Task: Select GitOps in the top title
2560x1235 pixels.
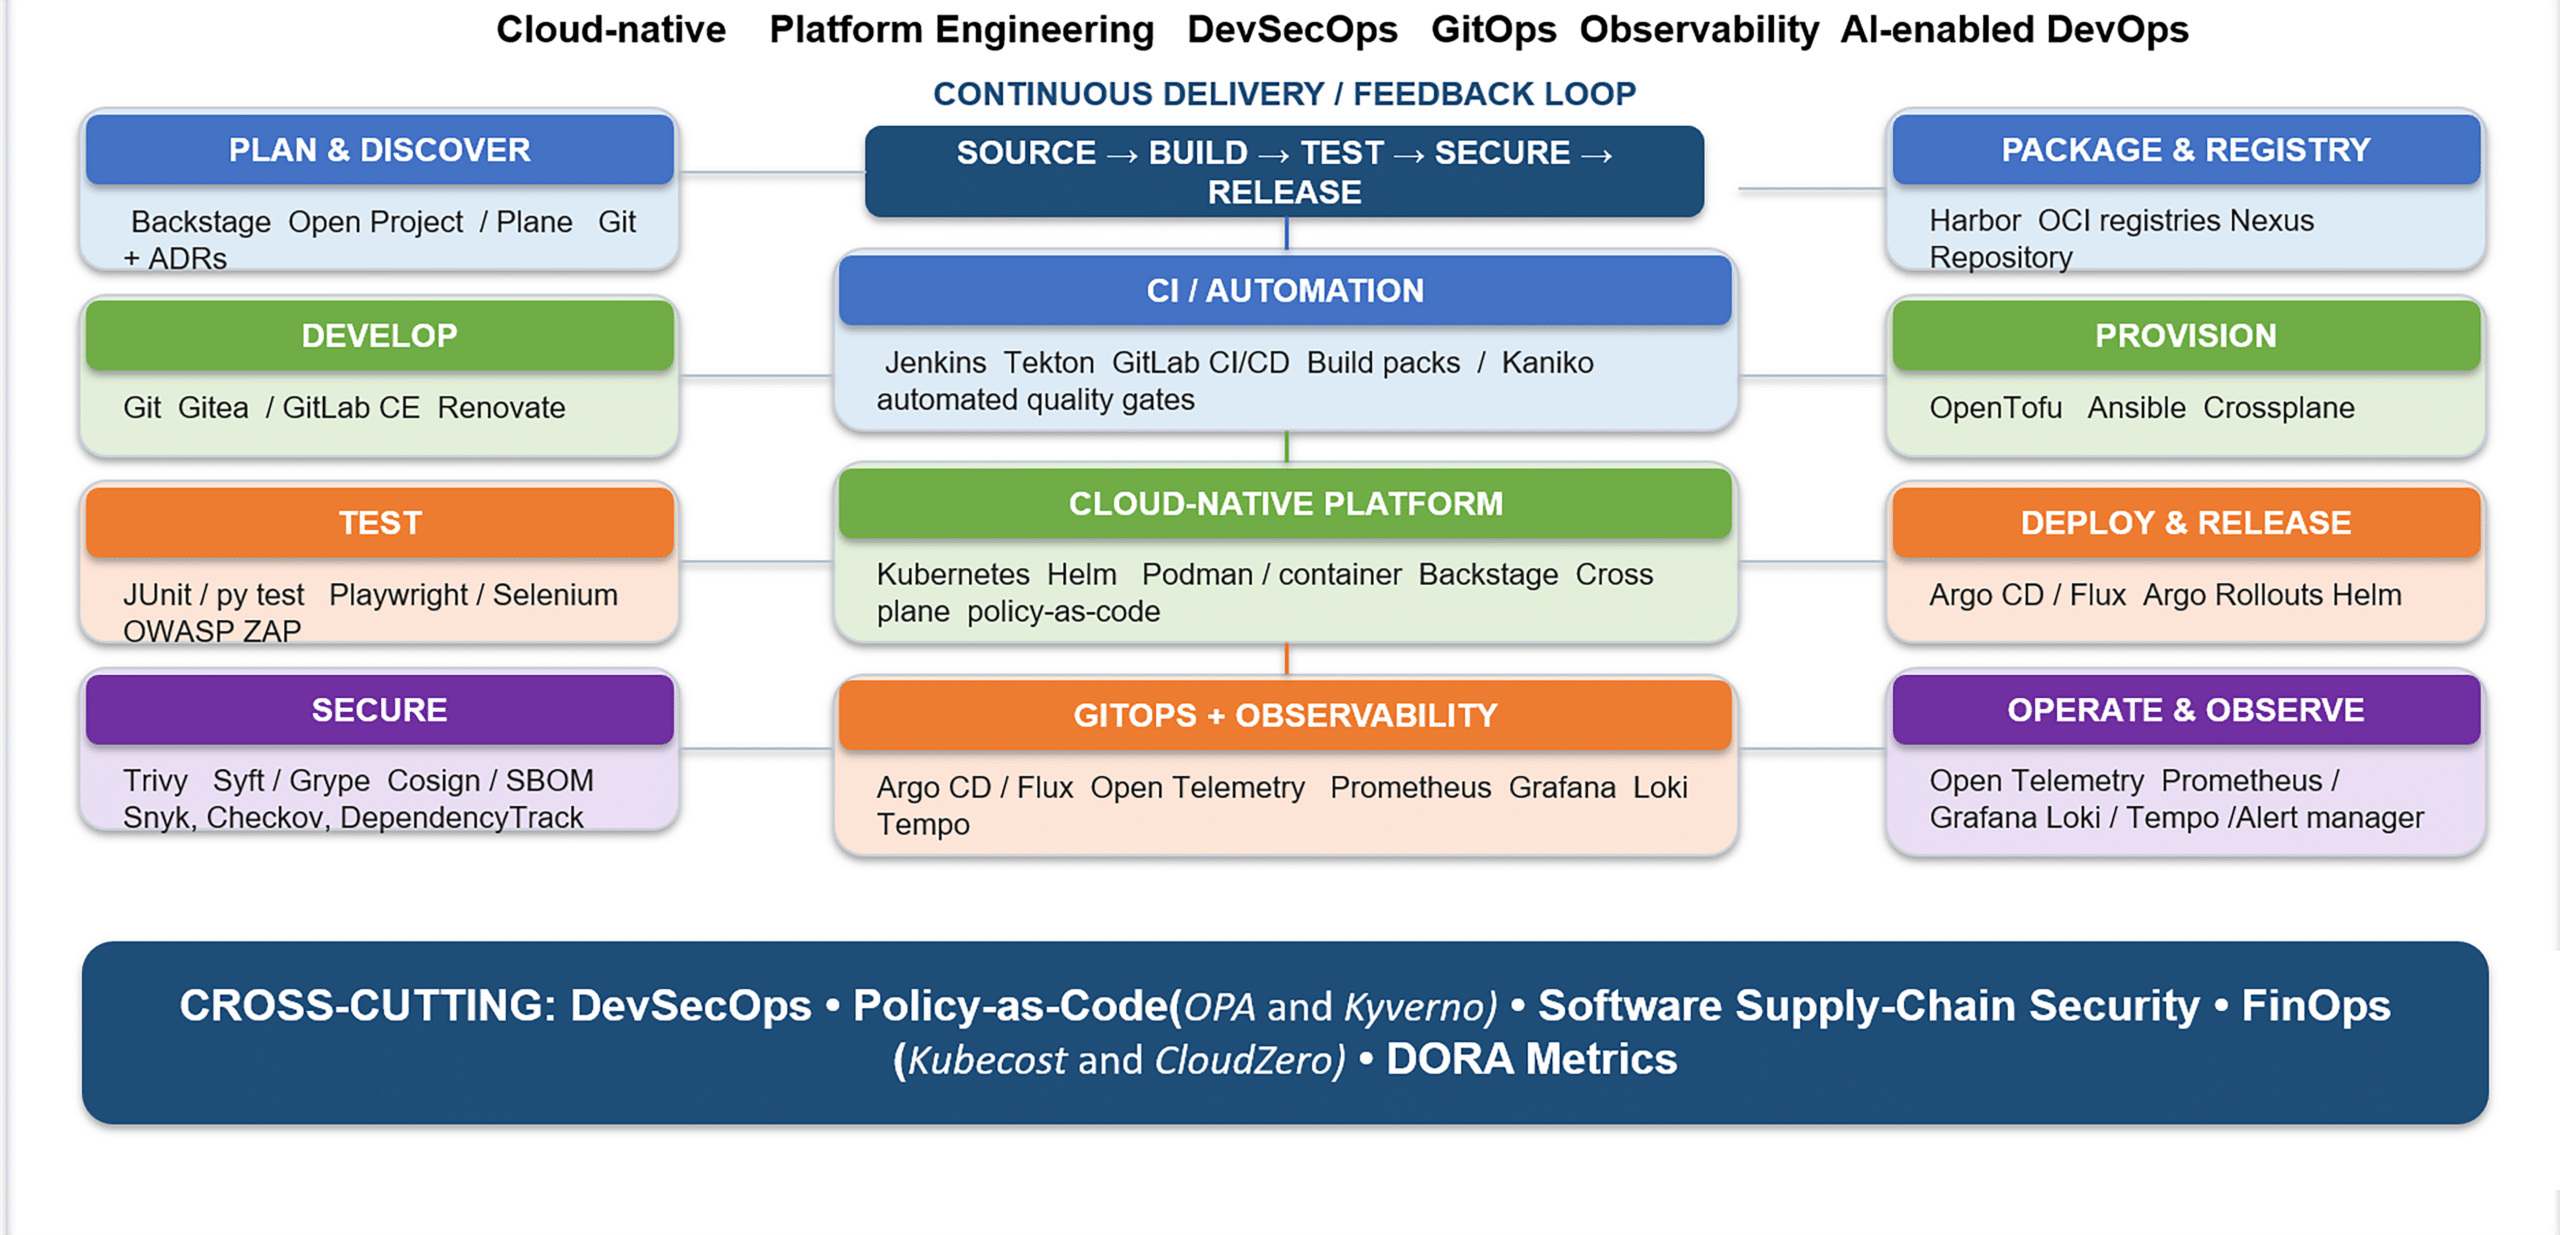Action: coord(1493,30)
